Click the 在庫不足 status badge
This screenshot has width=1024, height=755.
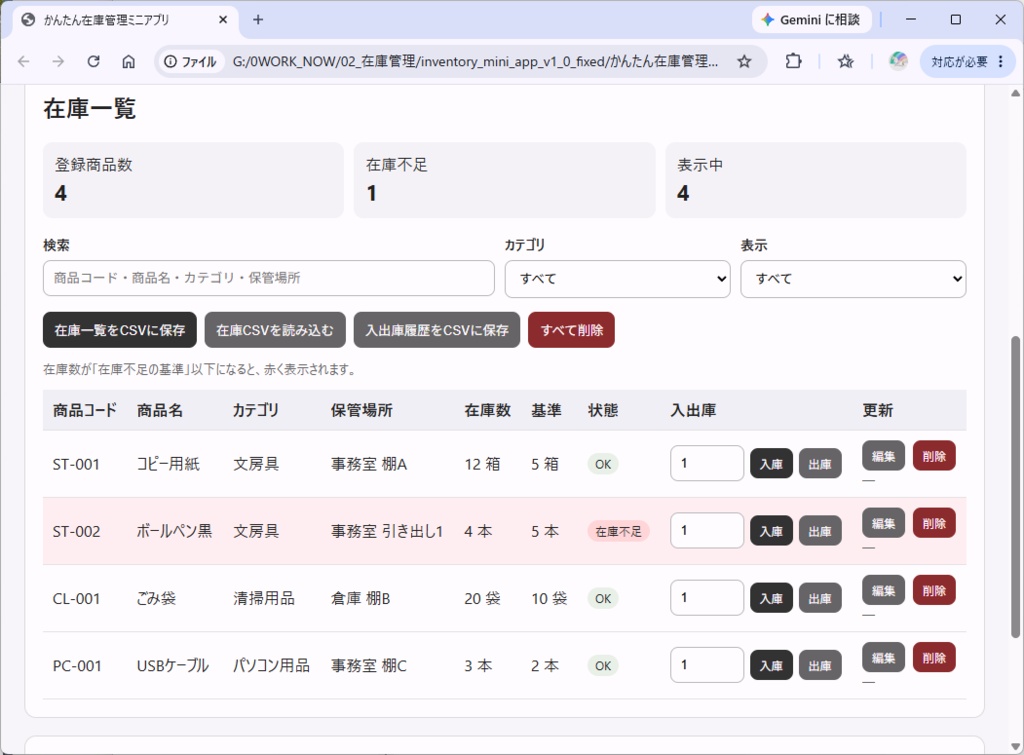tap(618, 532)
